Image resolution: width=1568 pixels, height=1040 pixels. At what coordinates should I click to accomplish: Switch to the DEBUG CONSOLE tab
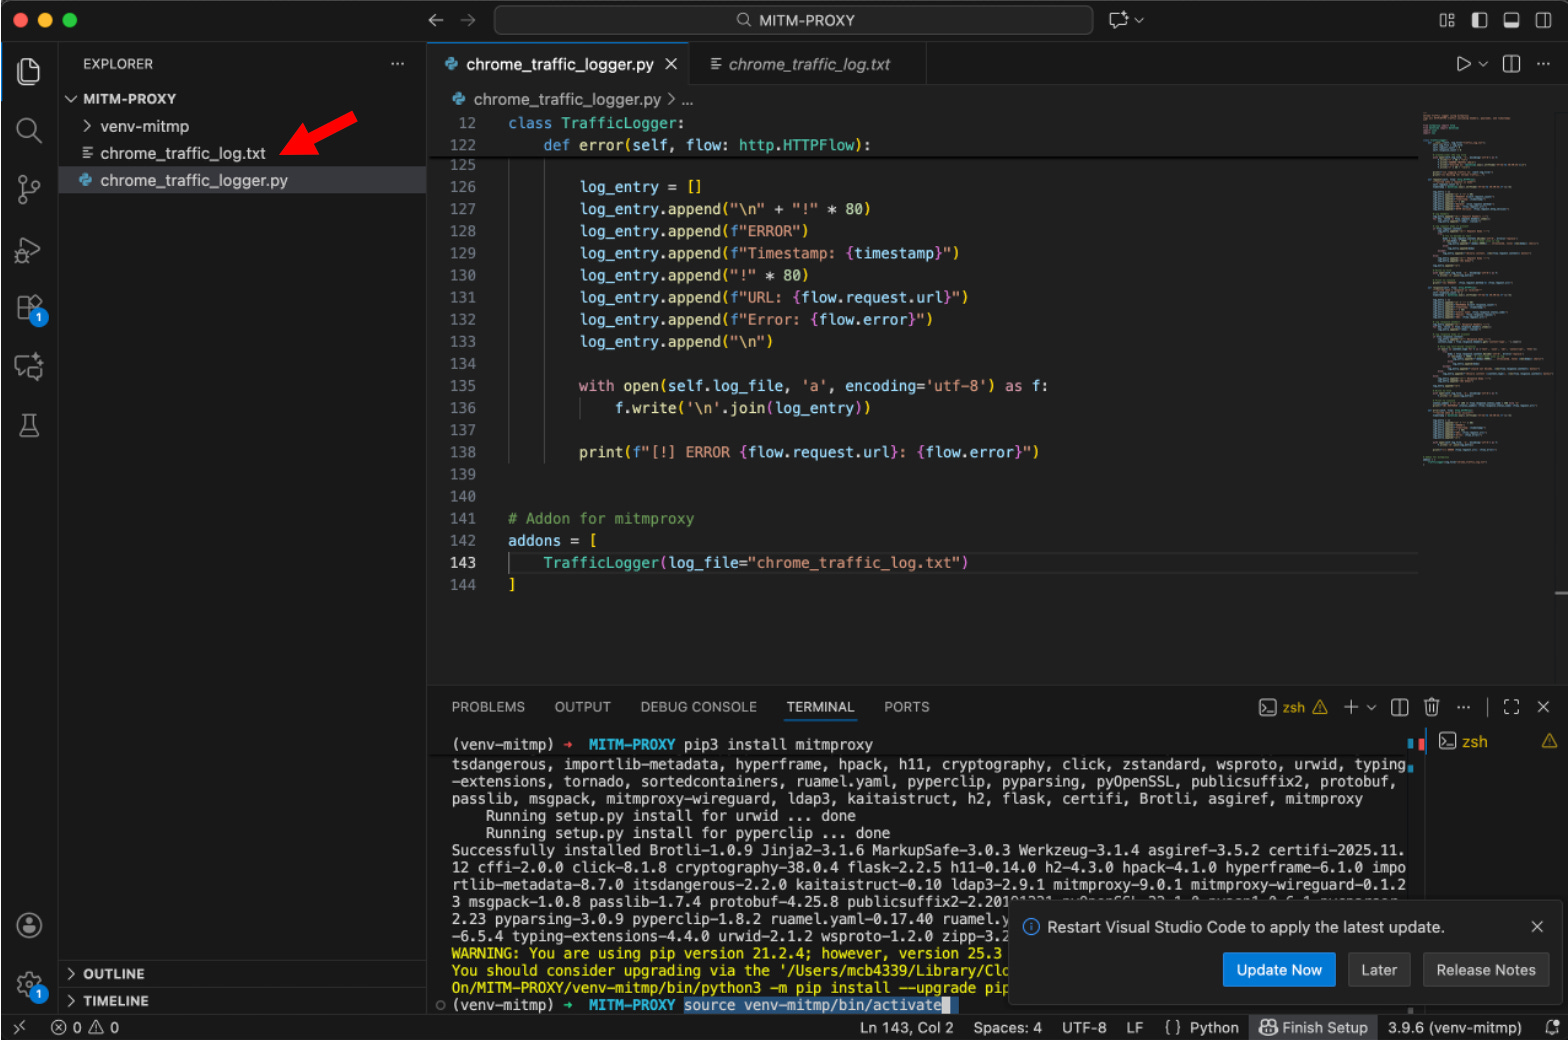pos(699,707)
